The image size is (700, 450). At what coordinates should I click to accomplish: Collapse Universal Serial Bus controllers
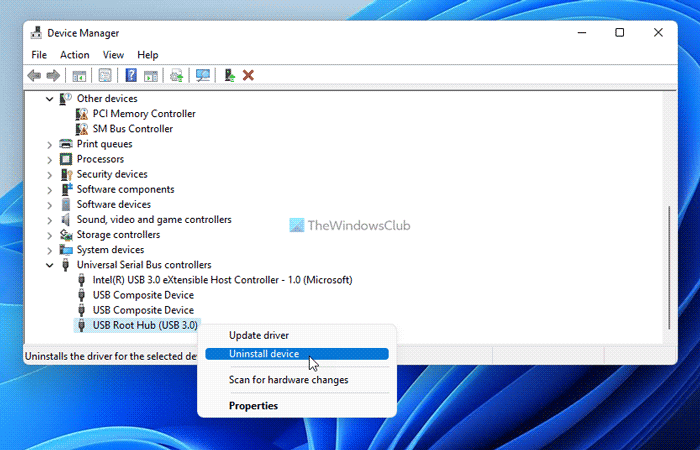[49, 265]
